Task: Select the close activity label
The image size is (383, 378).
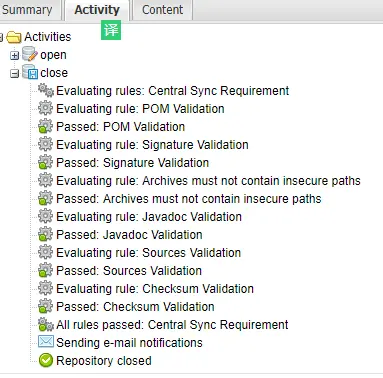Action: click(54, 73)
